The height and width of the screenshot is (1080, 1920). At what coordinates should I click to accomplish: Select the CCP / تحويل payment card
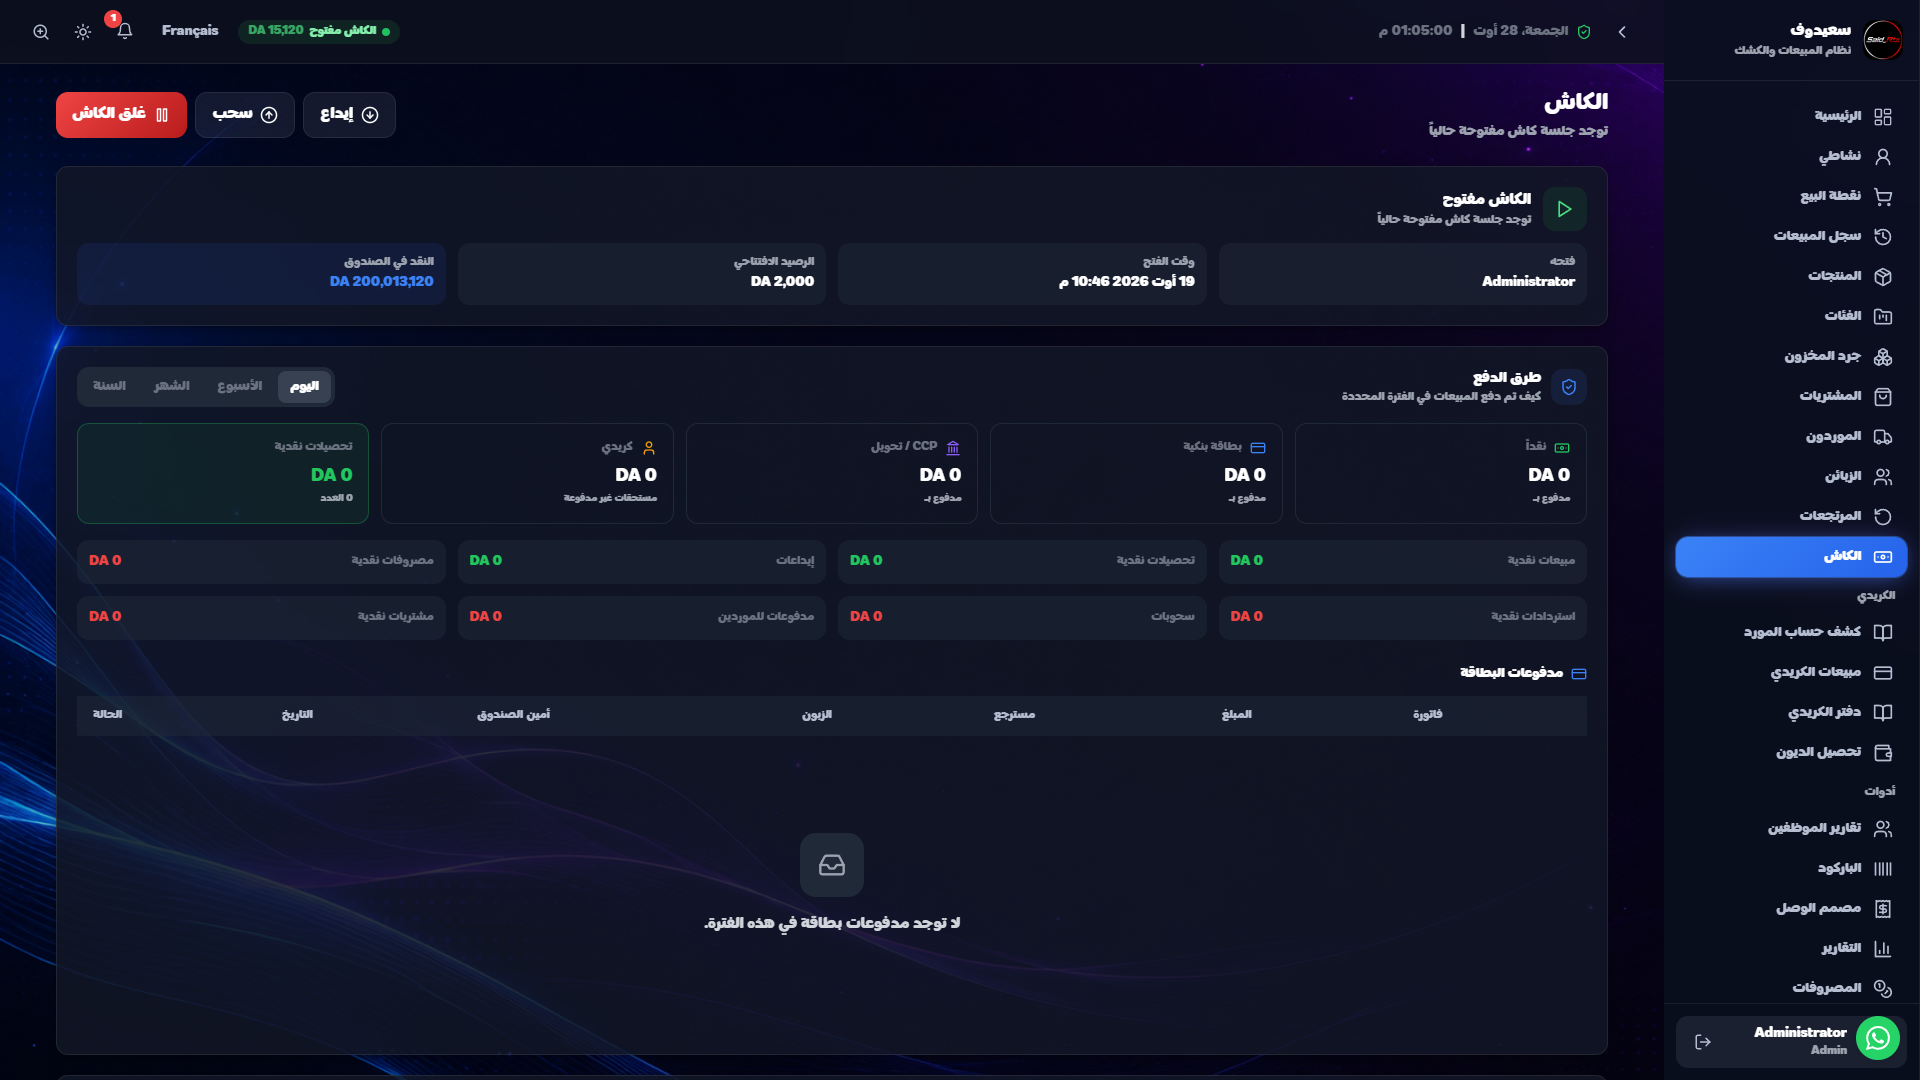click(831, 473)
